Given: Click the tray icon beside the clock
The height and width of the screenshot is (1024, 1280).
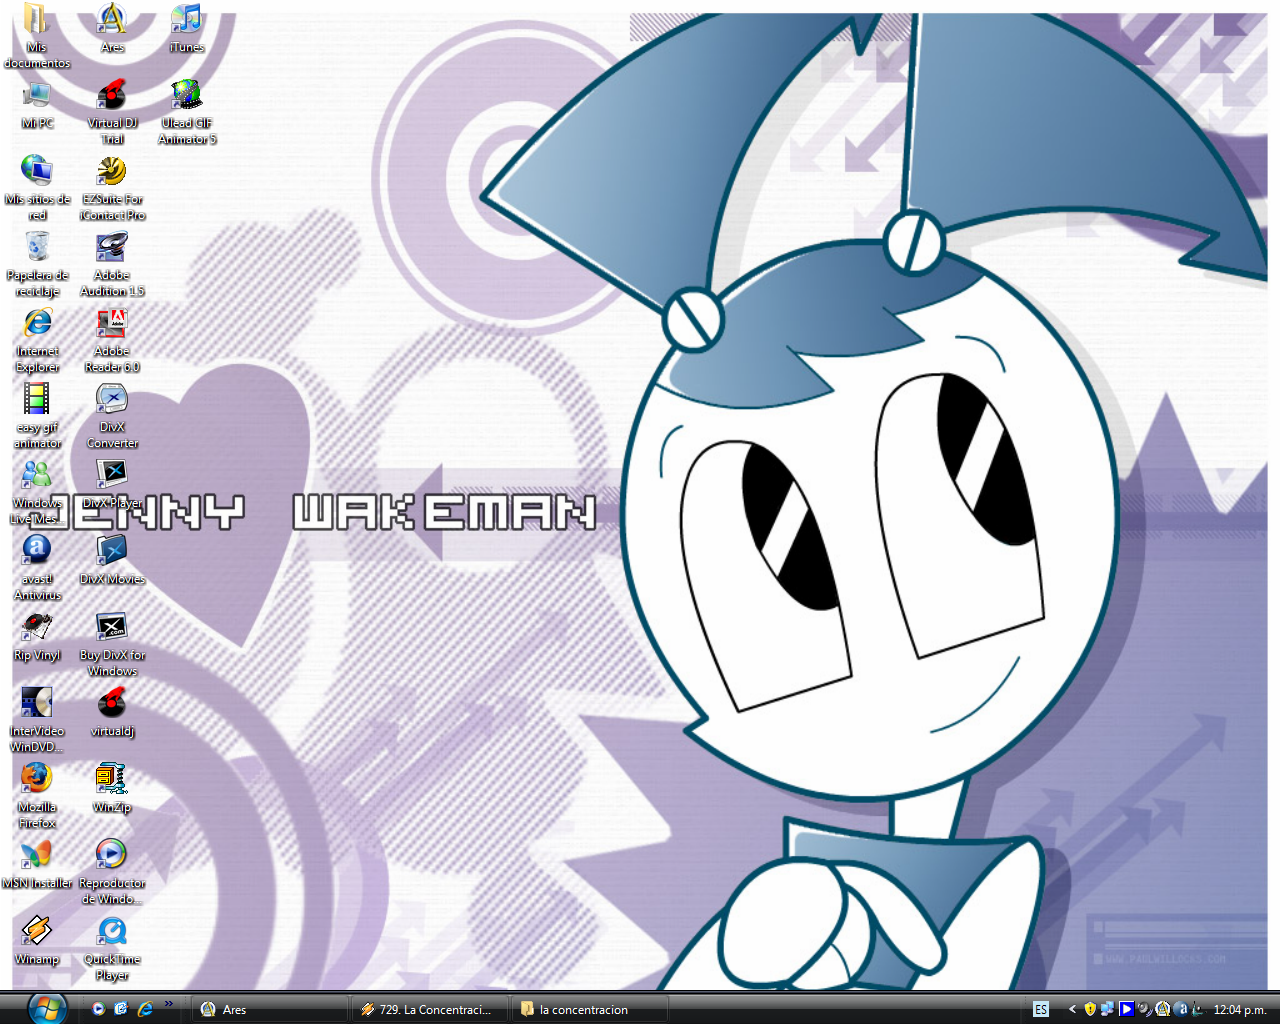Looking at the screenshot, I should [1197, 1009].
